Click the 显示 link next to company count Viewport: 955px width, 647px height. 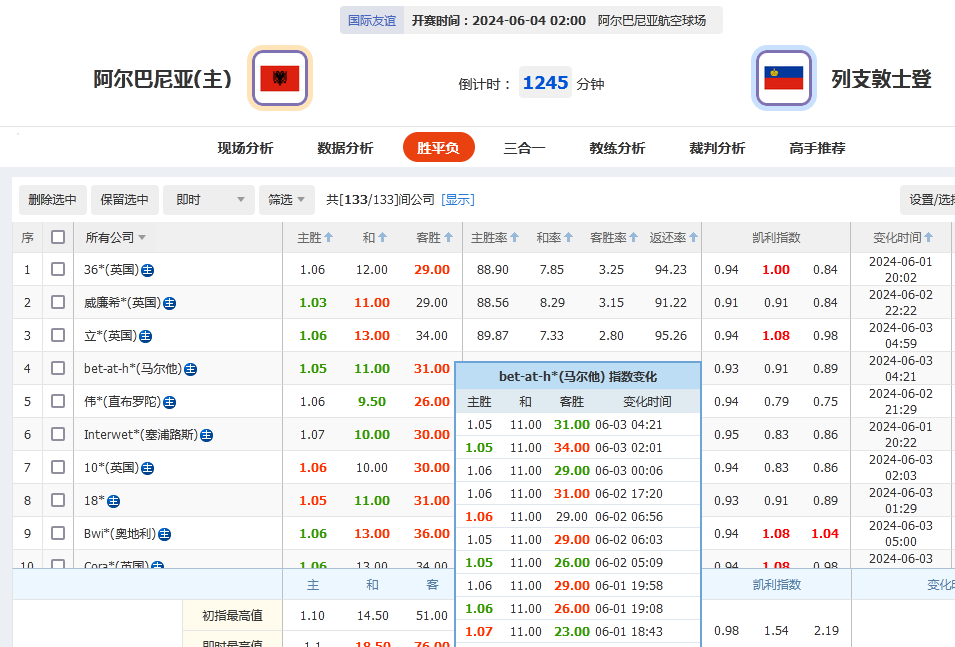(x=457, y=200)
